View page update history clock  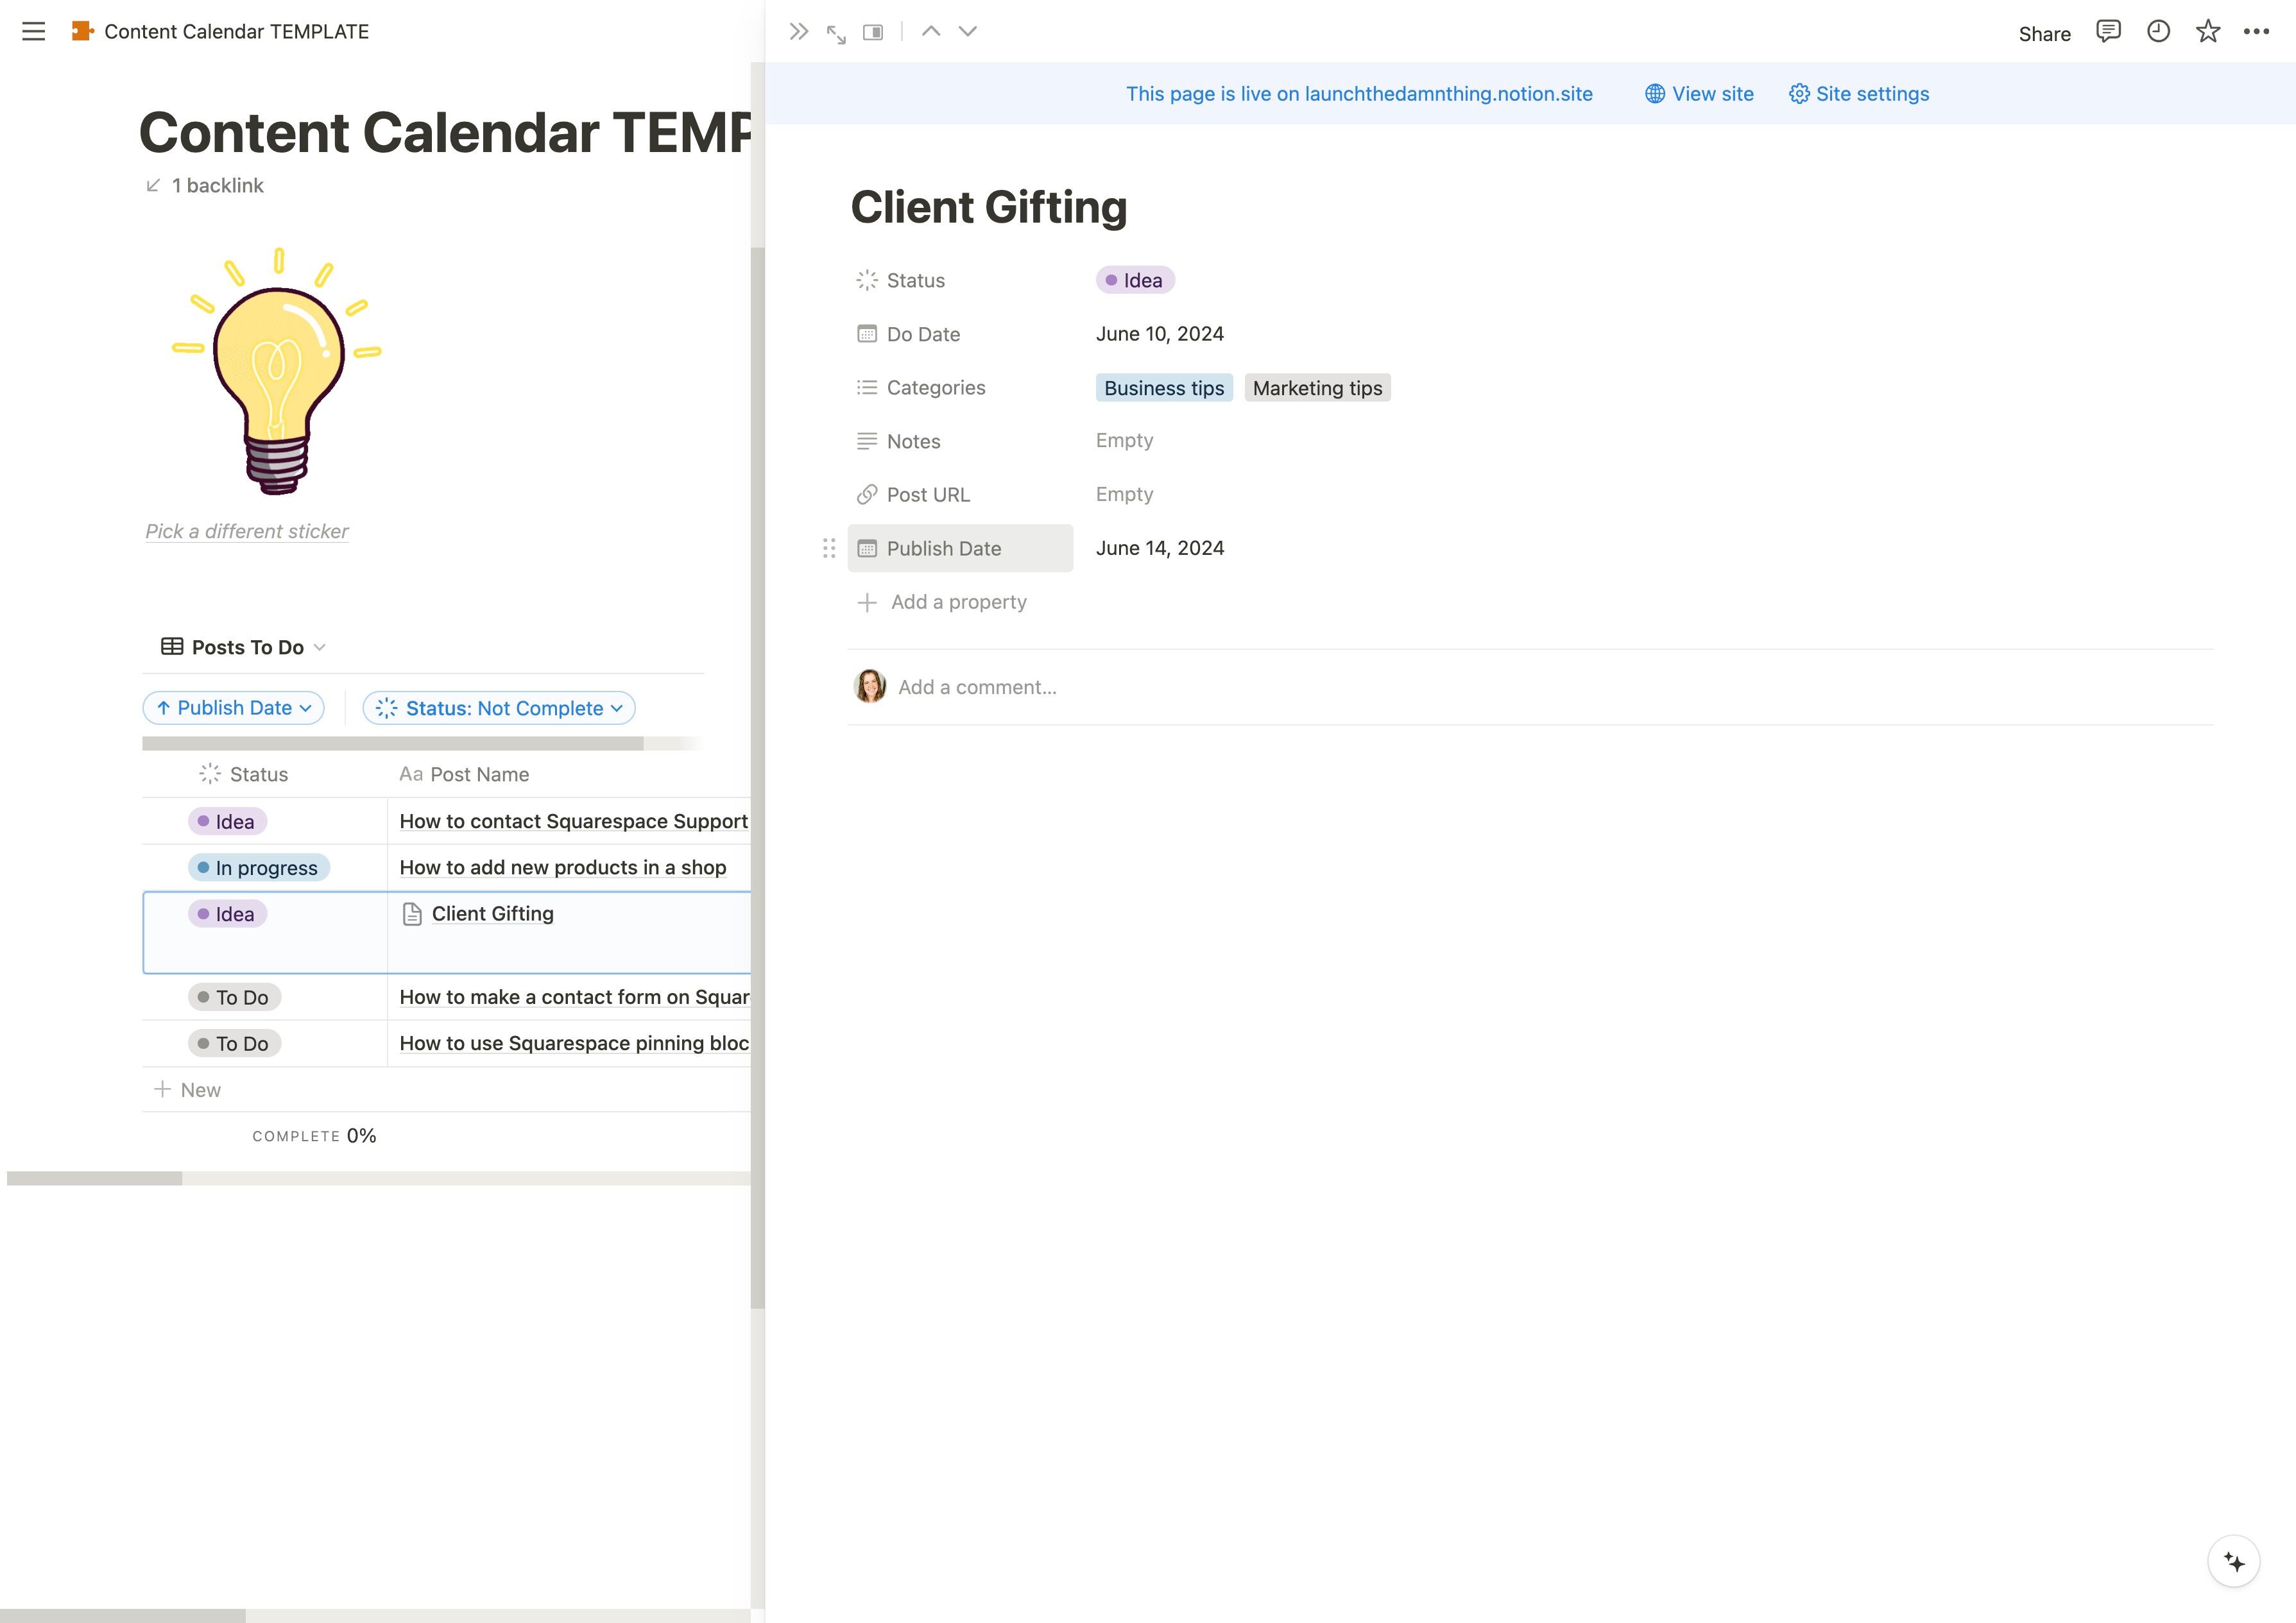[2158, 32]
